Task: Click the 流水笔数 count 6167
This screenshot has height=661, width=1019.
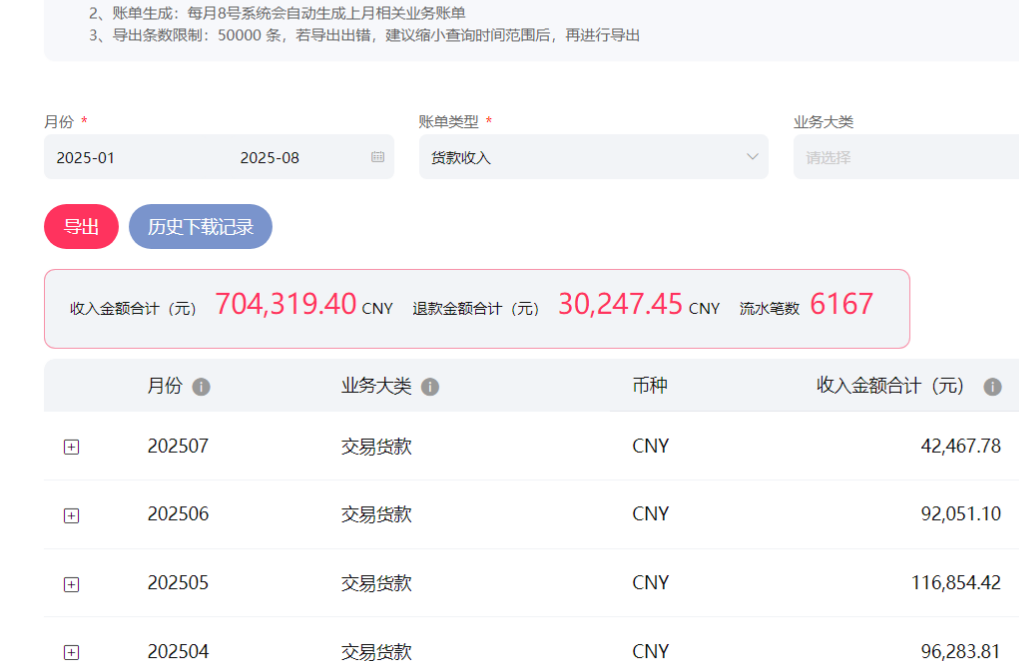Action: [x=841, y=304]
